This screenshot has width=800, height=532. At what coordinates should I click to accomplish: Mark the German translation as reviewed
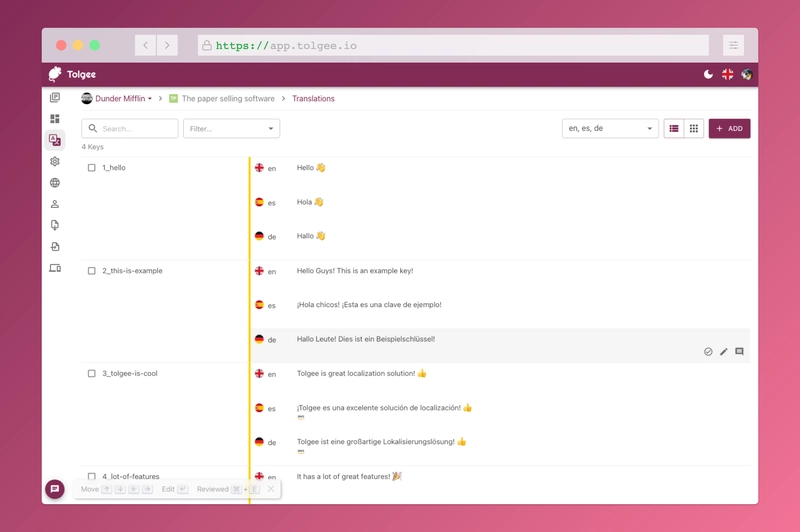[x=708, y=352]
